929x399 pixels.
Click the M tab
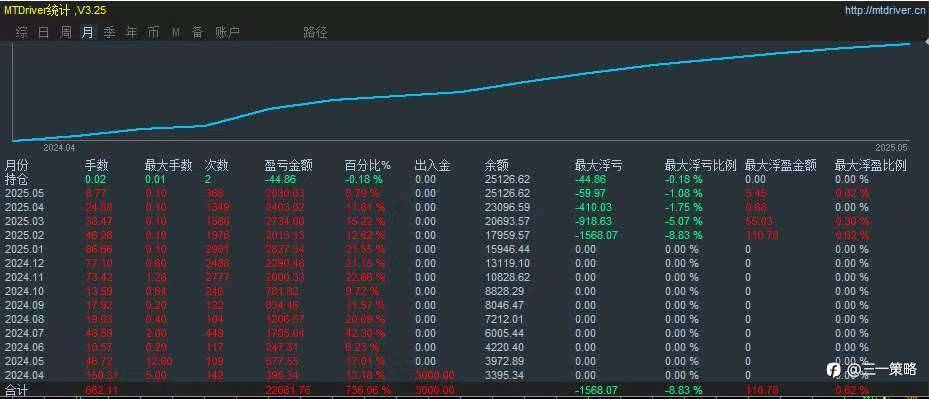point(175,33)
